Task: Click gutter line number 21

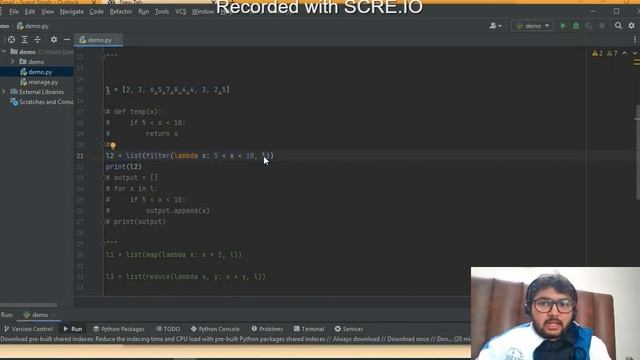Action: 80,156
